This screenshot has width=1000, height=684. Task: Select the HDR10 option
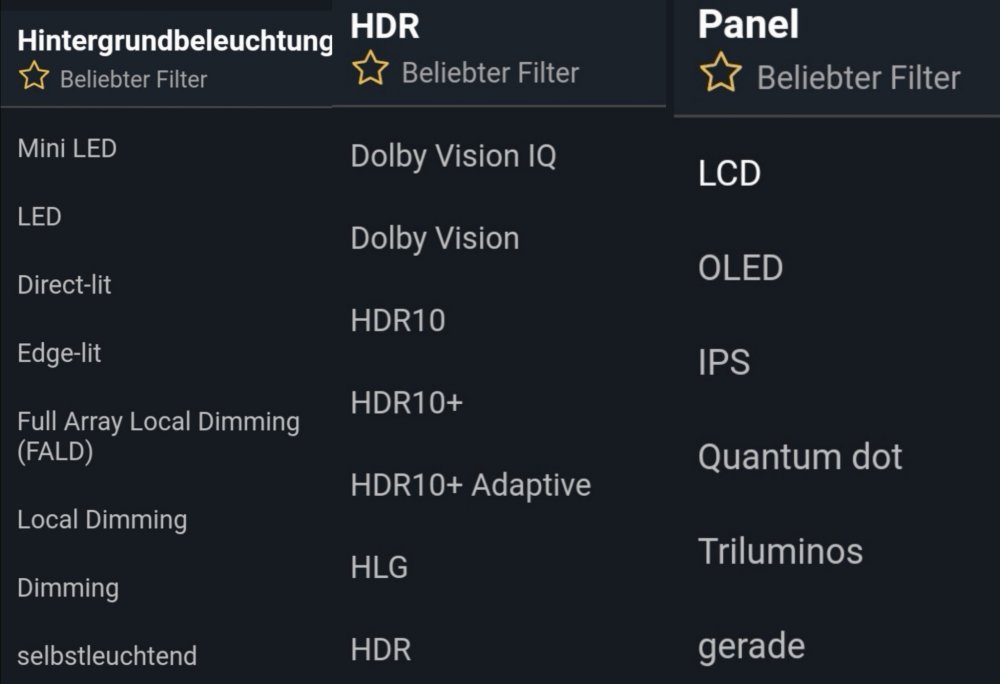point(398,321)
